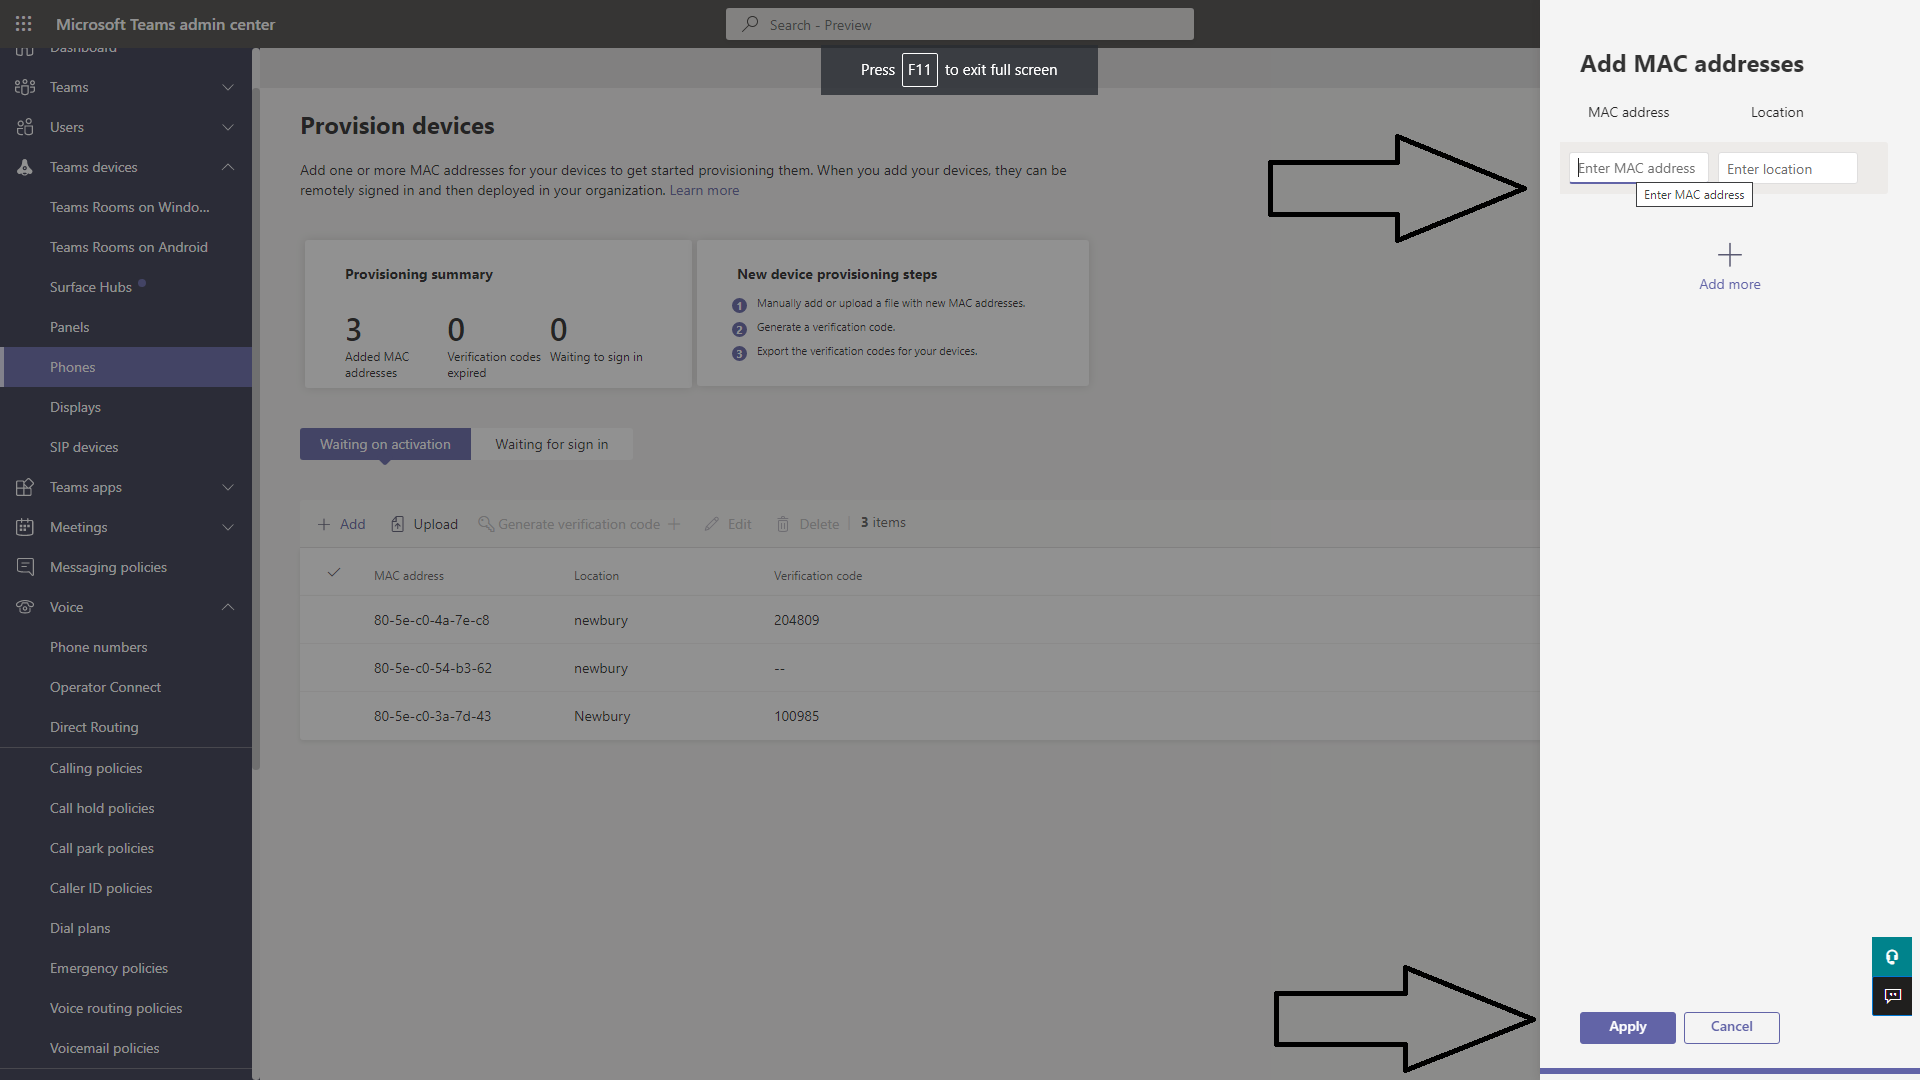Click the Cancel button

[x=1731, y=1028]
